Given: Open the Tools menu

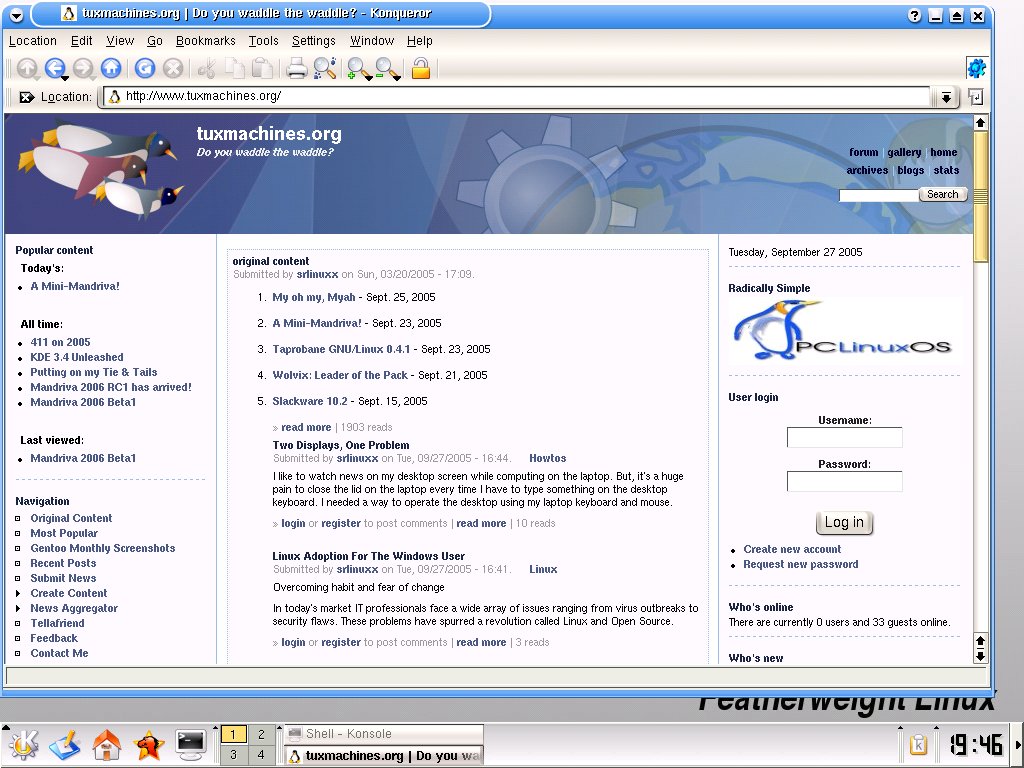Looking at the screenshot, I should point(264,40).
